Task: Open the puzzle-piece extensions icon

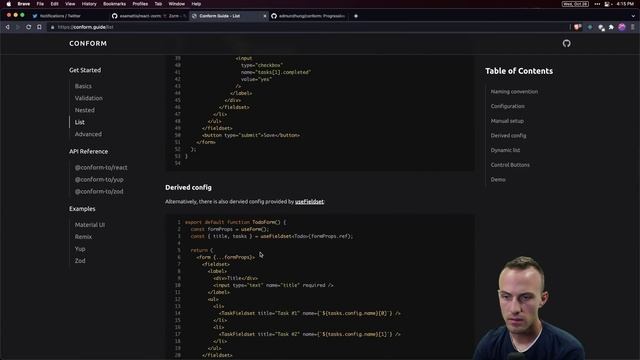Action: pos(611,27)
